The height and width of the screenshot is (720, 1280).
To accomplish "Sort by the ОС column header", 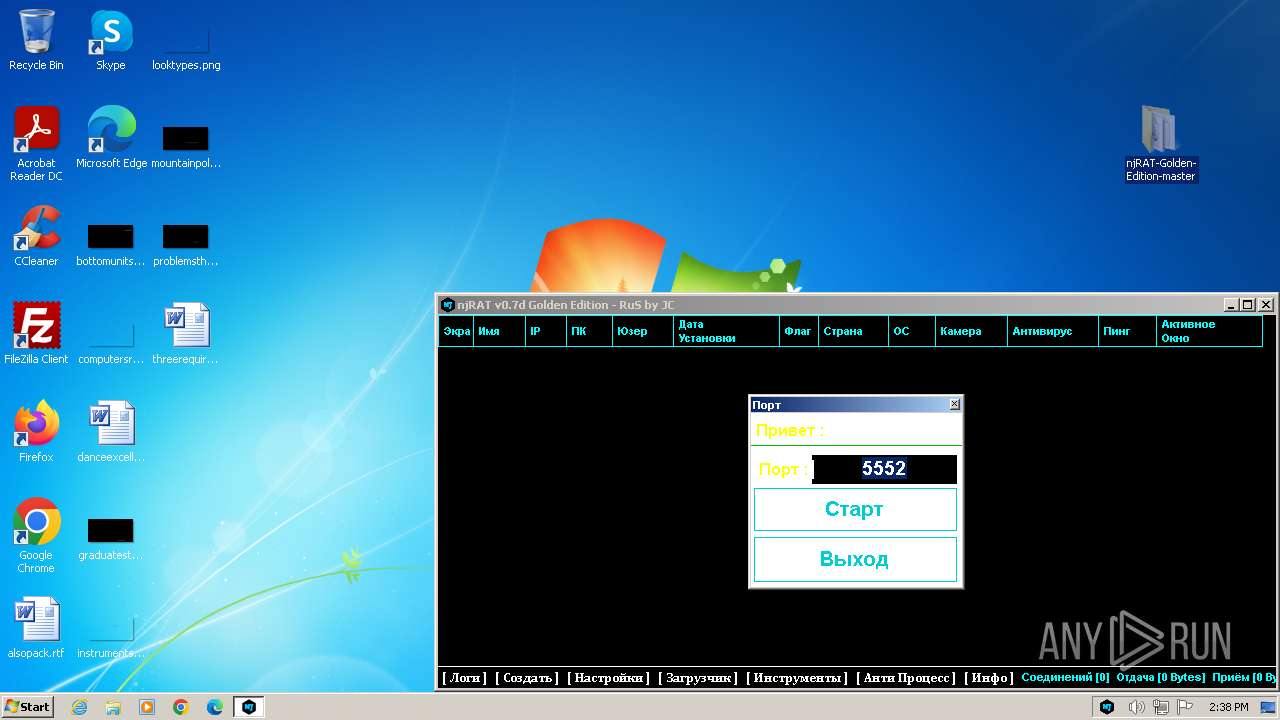I will (x=912, y=331).
